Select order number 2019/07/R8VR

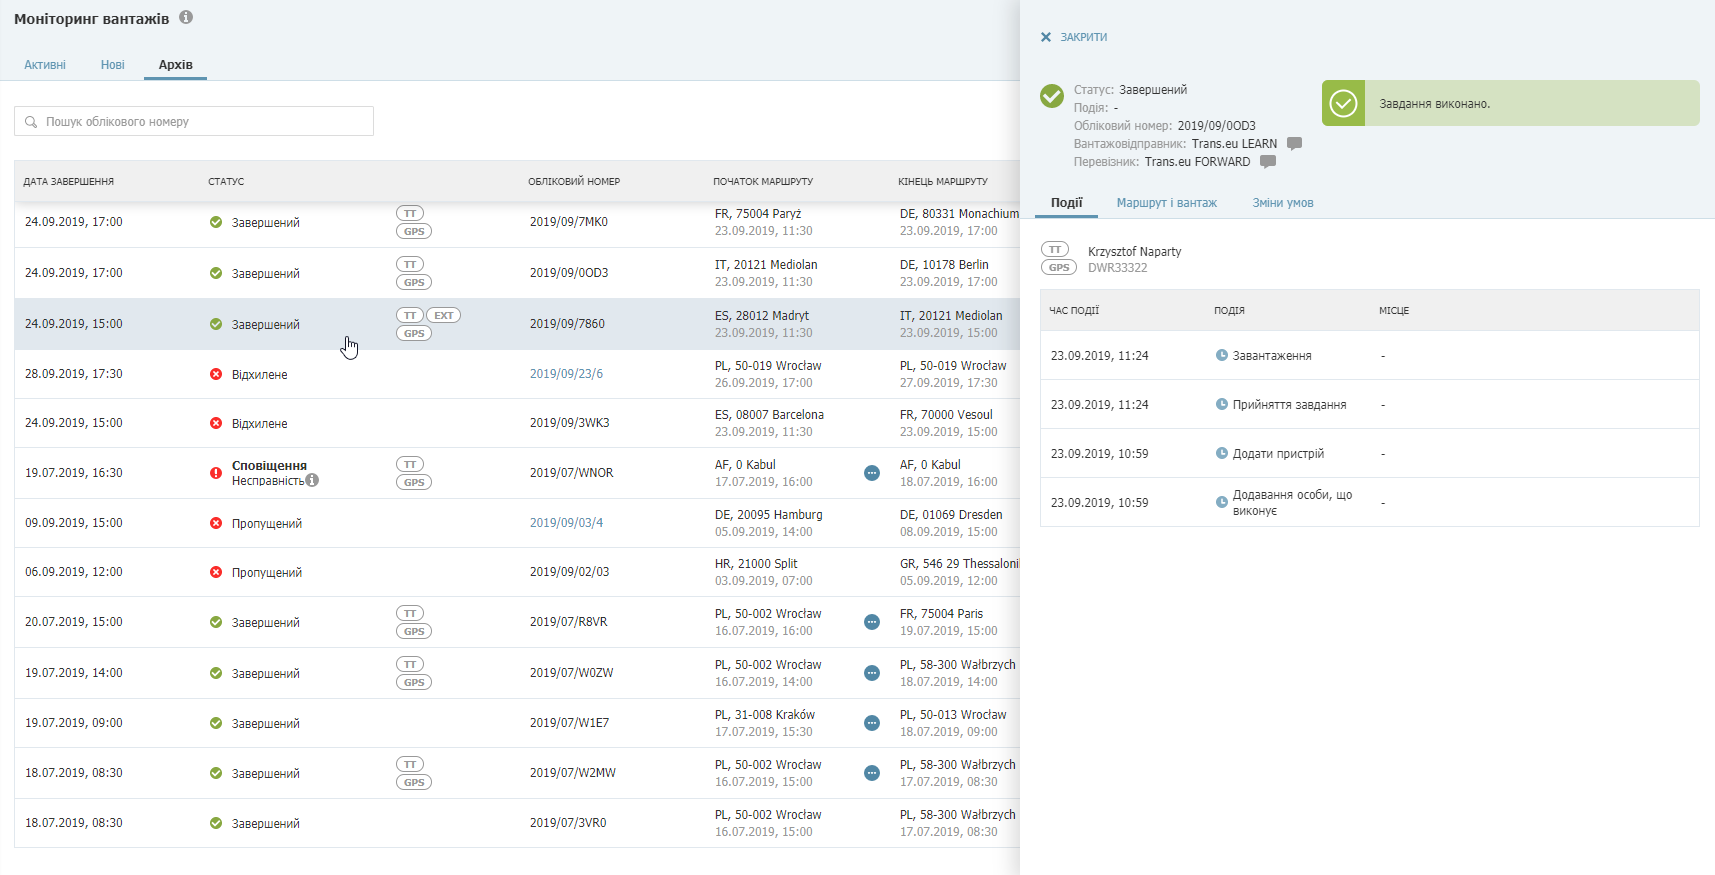point(568,622)
